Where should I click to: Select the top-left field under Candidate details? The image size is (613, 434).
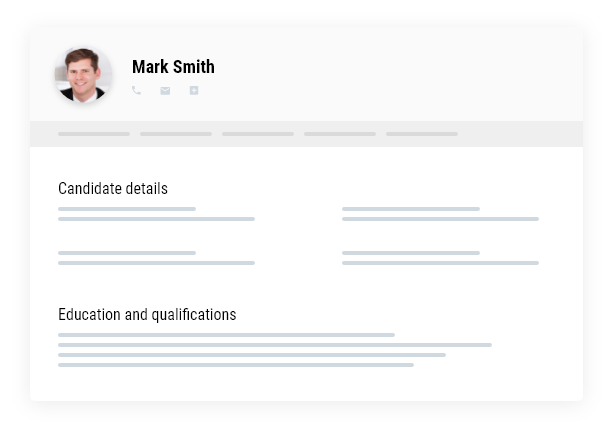coord(156,214)
